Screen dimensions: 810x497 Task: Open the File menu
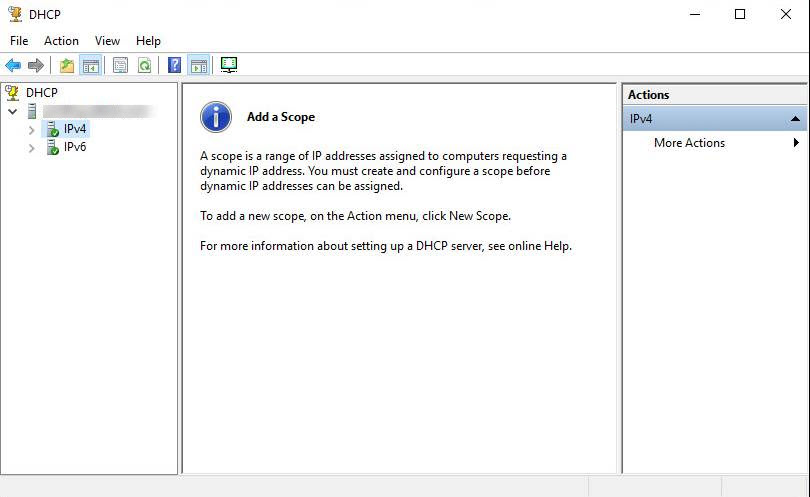(19, 41)
